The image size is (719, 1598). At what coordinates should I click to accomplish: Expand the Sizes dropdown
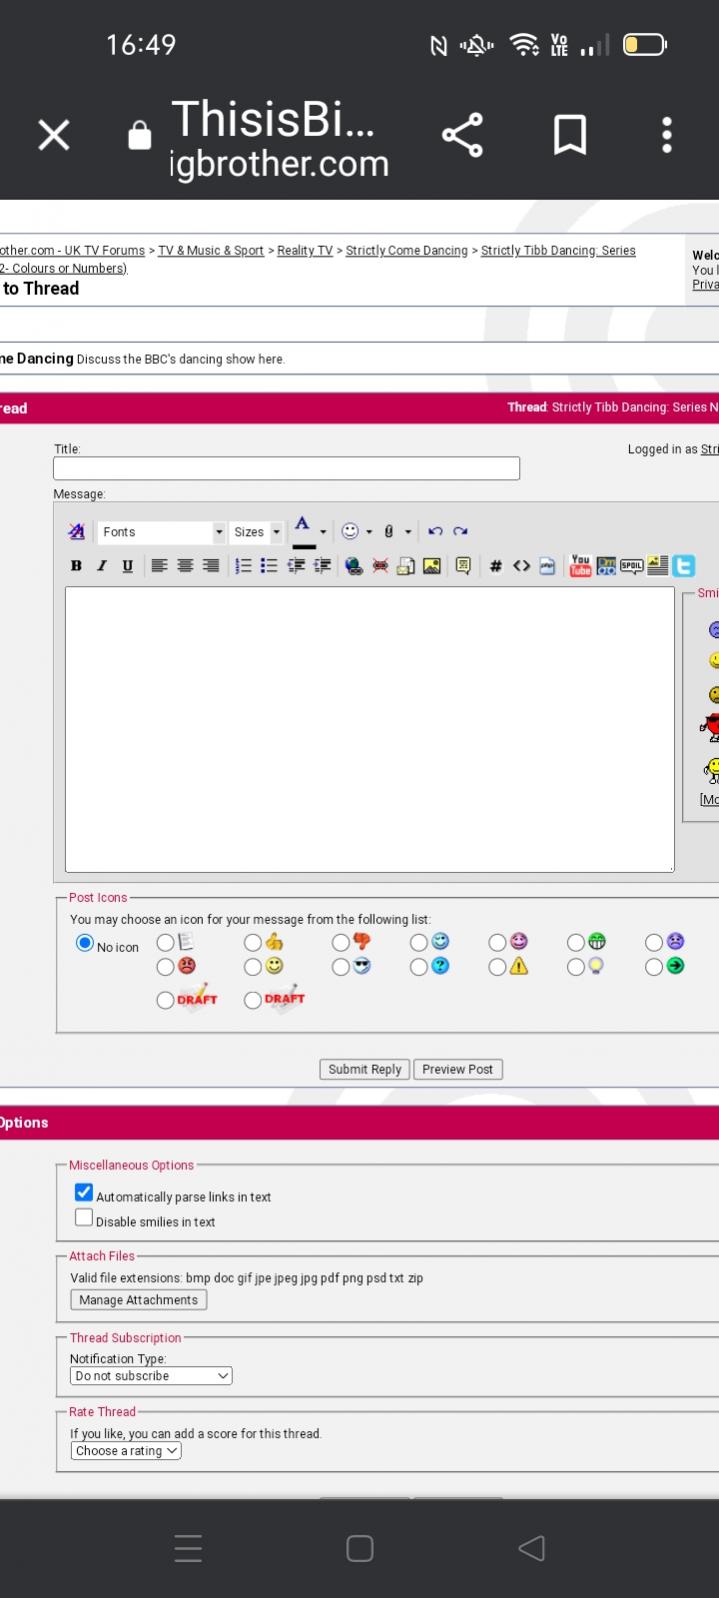pos(257,532)
